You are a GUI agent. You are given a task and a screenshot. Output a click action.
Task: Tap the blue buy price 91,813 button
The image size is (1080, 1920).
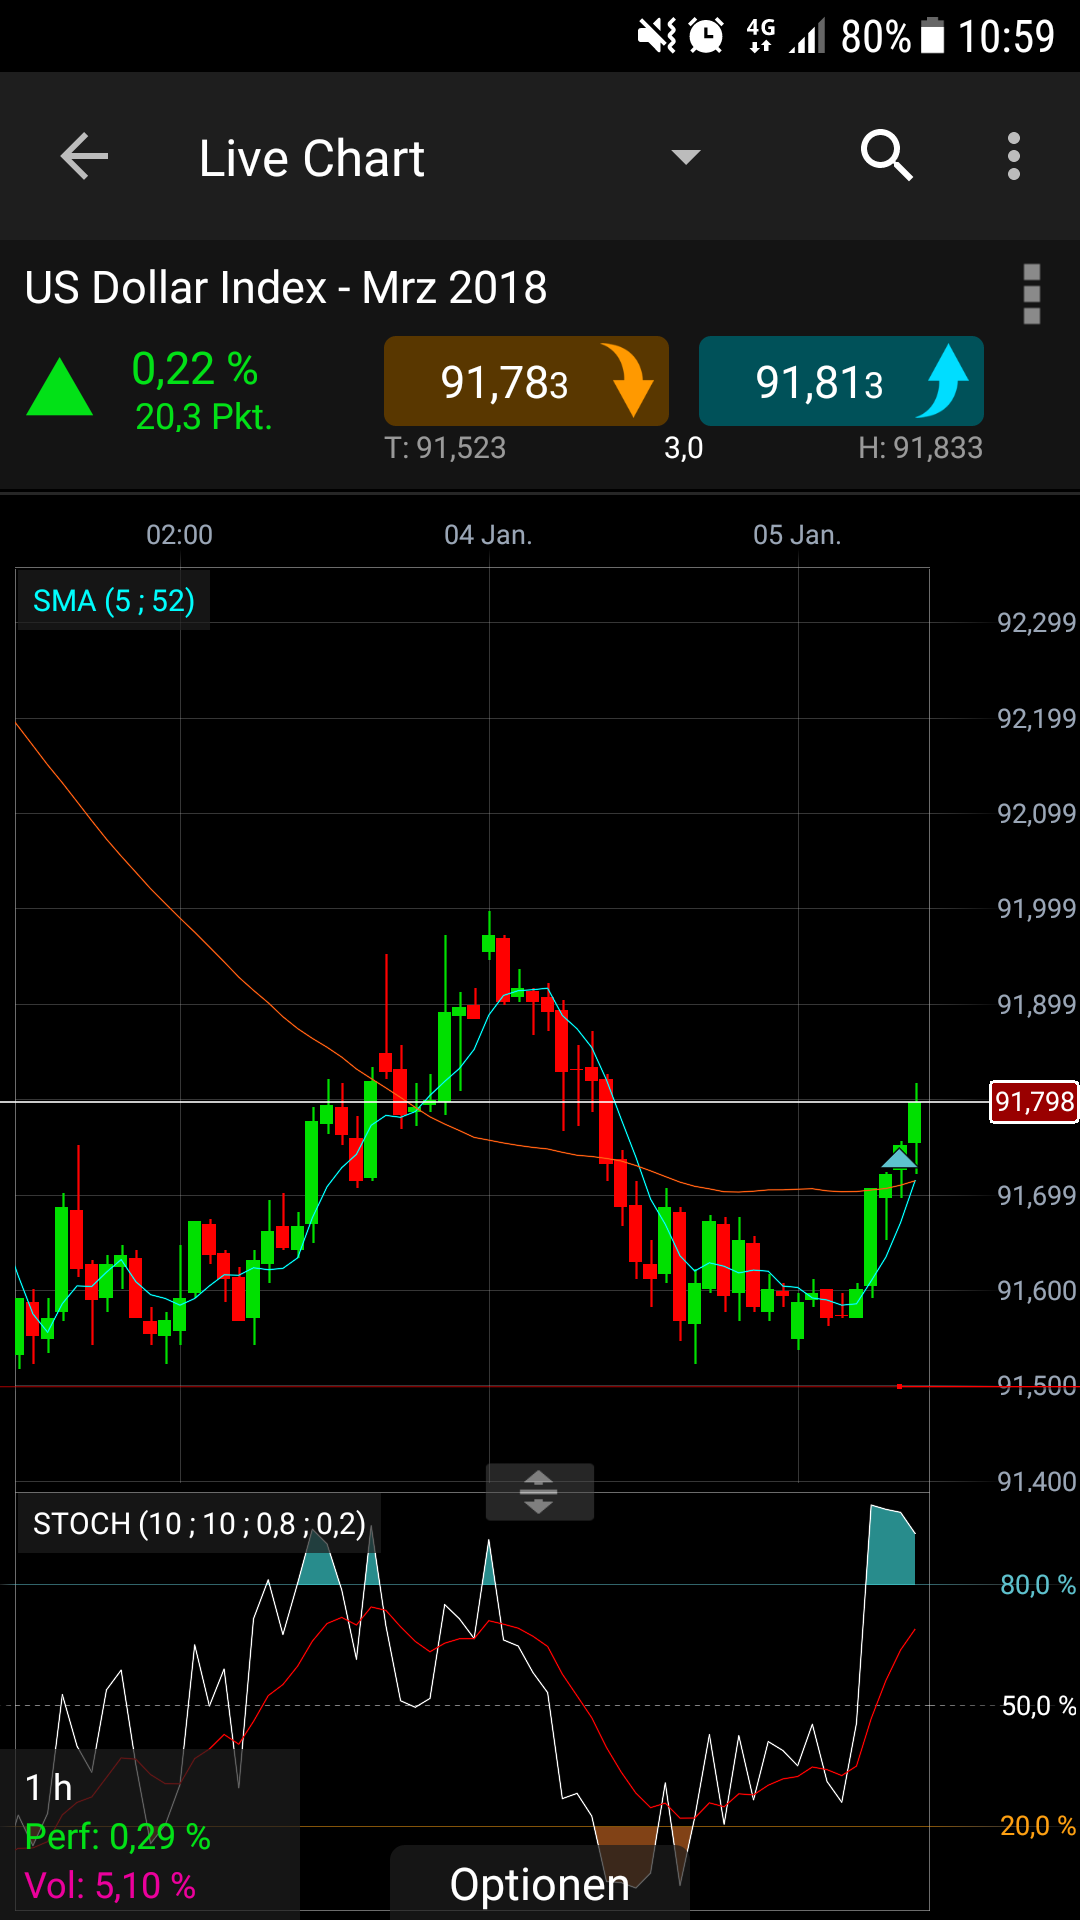pyautogui.click(x=841, y=381)
